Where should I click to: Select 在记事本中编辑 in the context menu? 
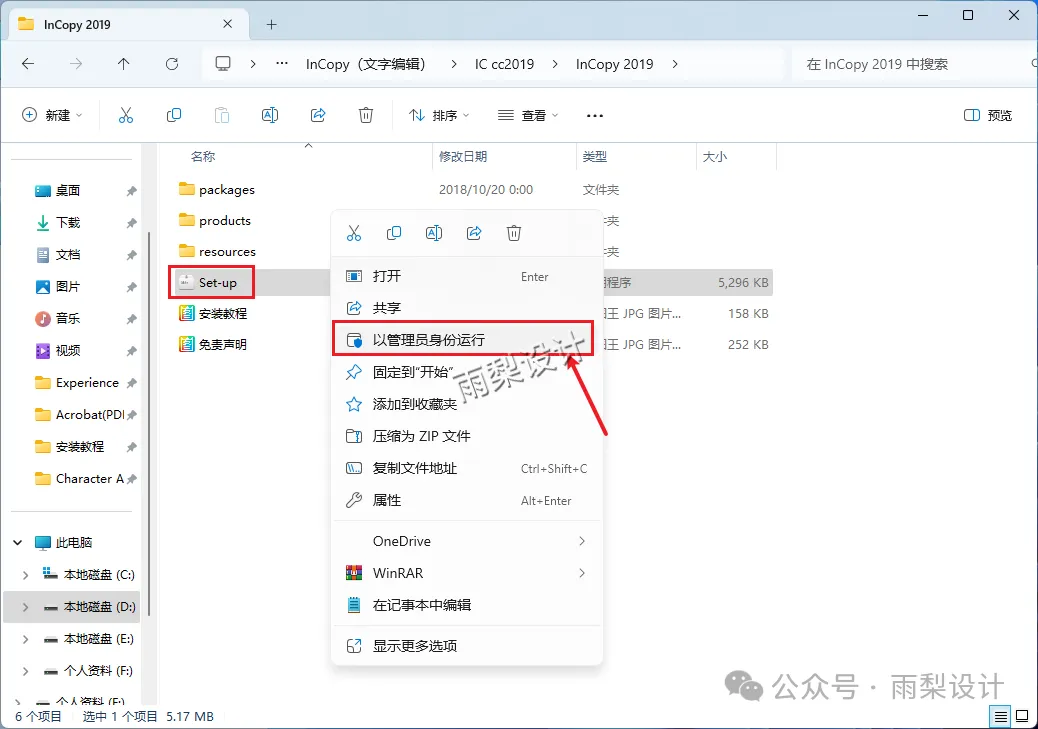[x=467, y=605]
